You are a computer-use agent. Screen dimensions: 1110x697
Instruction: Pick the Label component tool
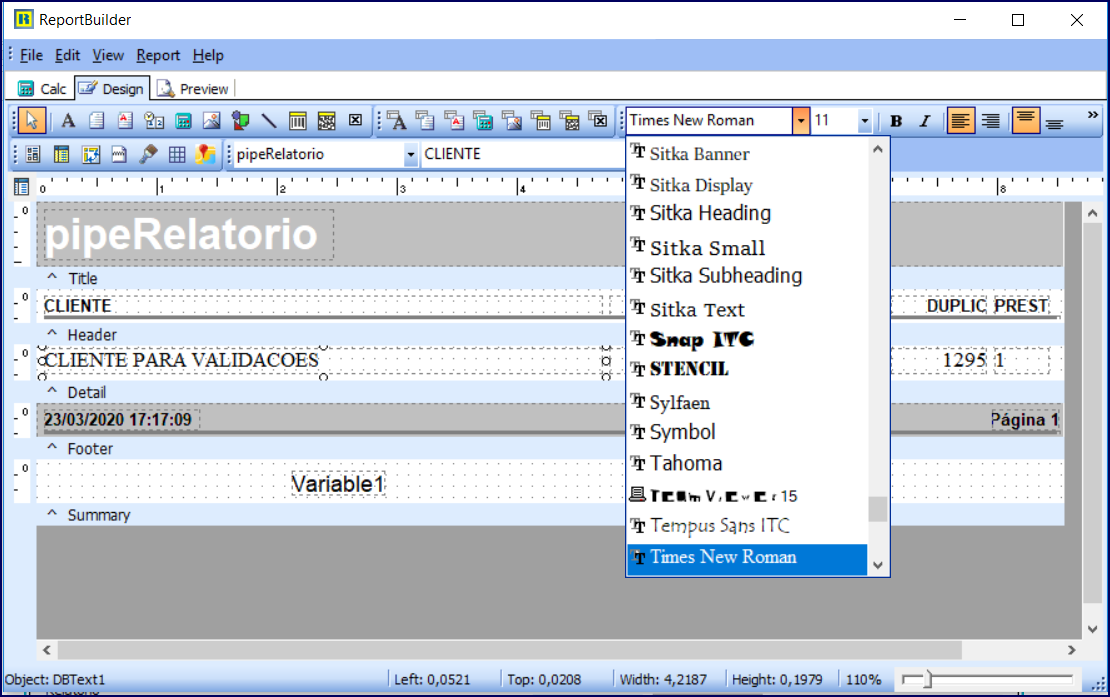[68, 120]
